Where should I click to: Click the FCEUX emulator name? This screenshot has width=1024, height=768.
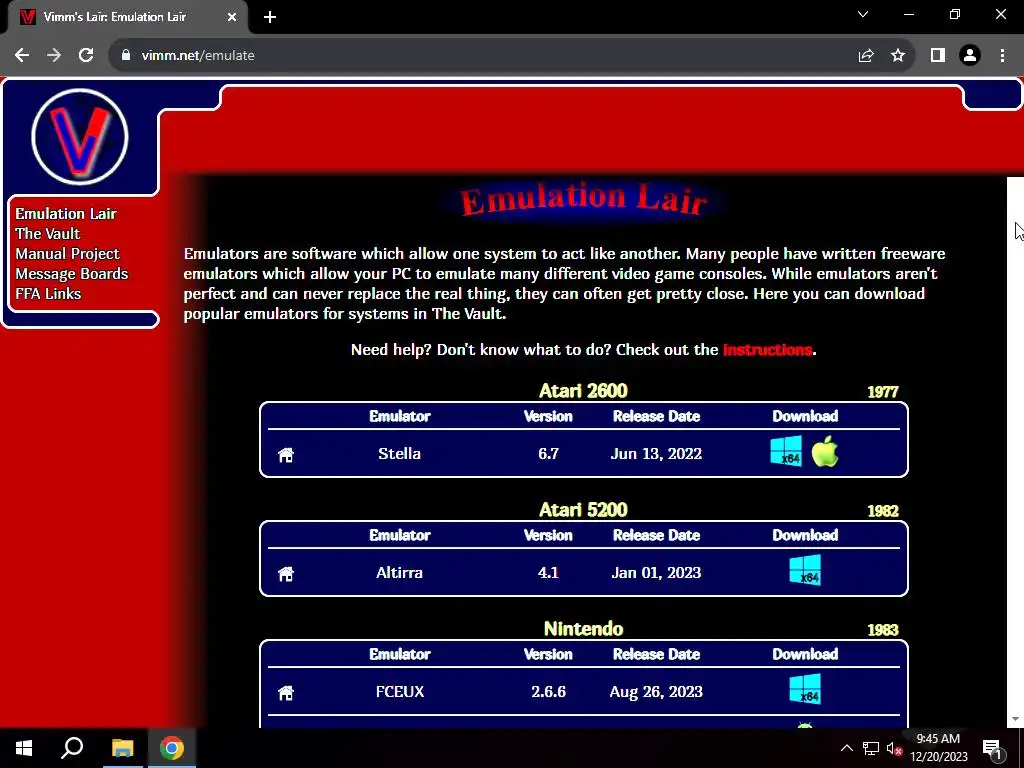click(x=400, y=691)
